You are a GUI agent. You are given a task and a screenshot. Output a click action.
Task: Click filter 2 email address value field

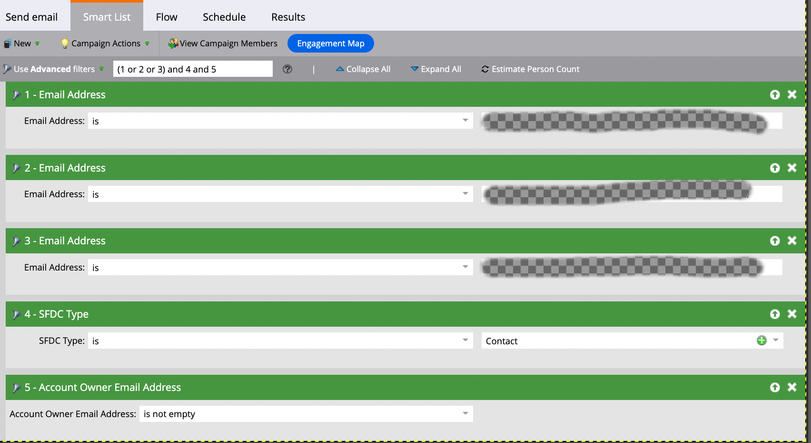(x=632, y=194)
